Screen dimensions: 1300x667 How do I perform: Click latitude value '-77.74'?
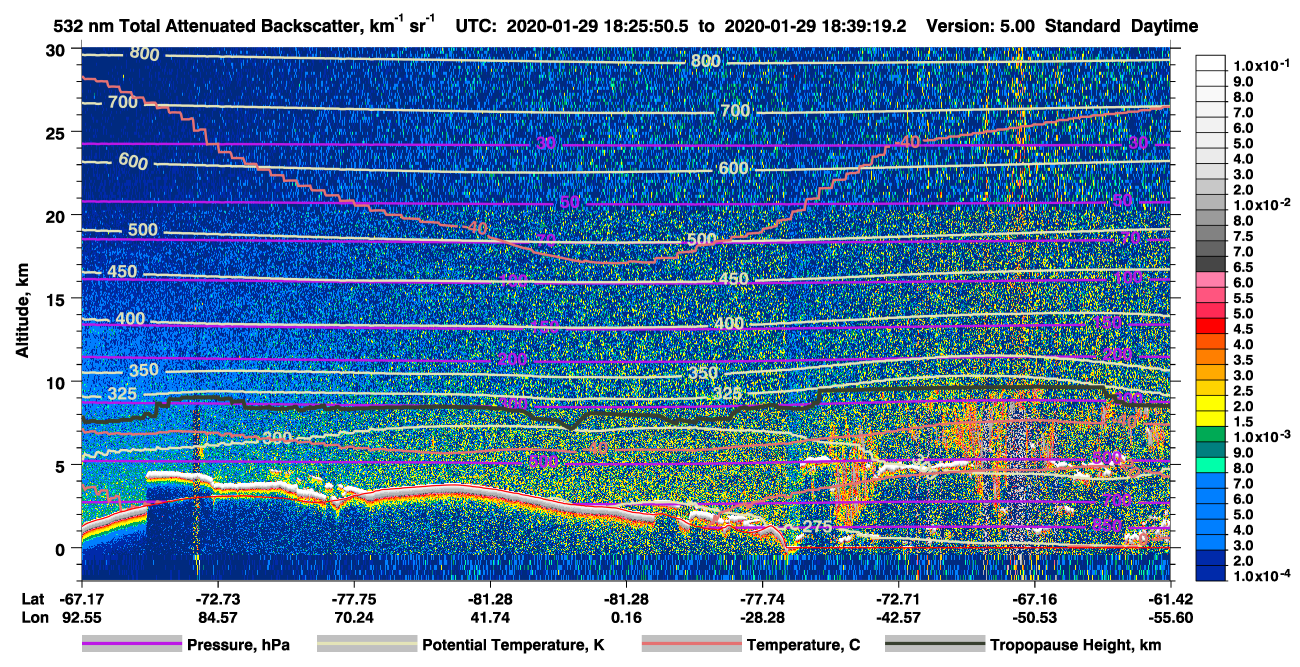click(x=762, y=598)
